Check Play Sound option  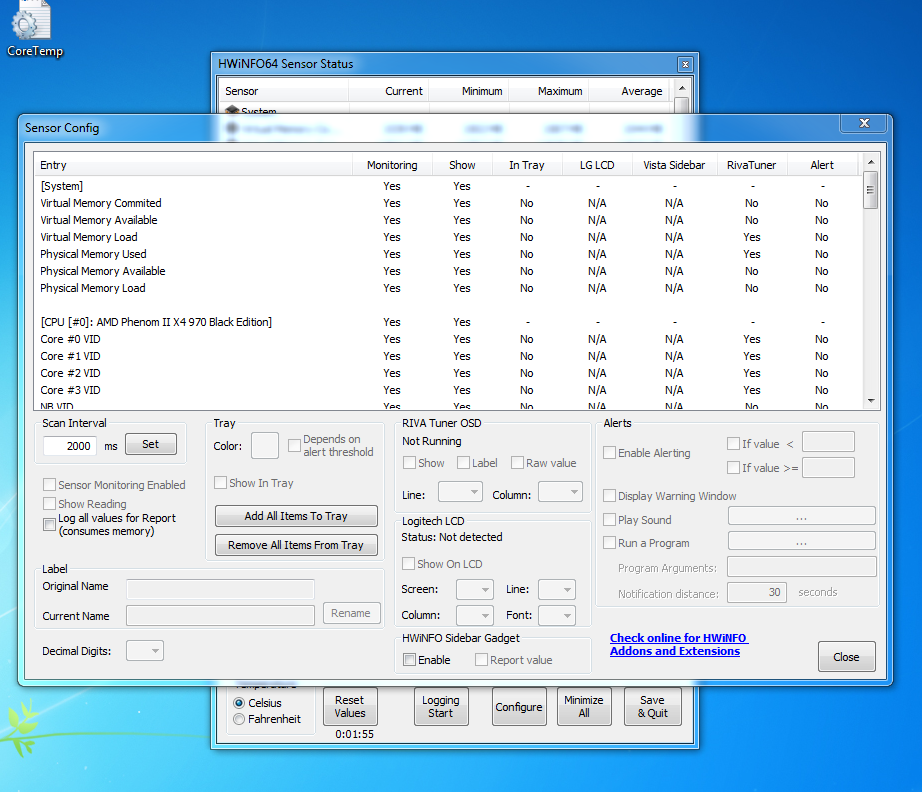tap(610, 520)
